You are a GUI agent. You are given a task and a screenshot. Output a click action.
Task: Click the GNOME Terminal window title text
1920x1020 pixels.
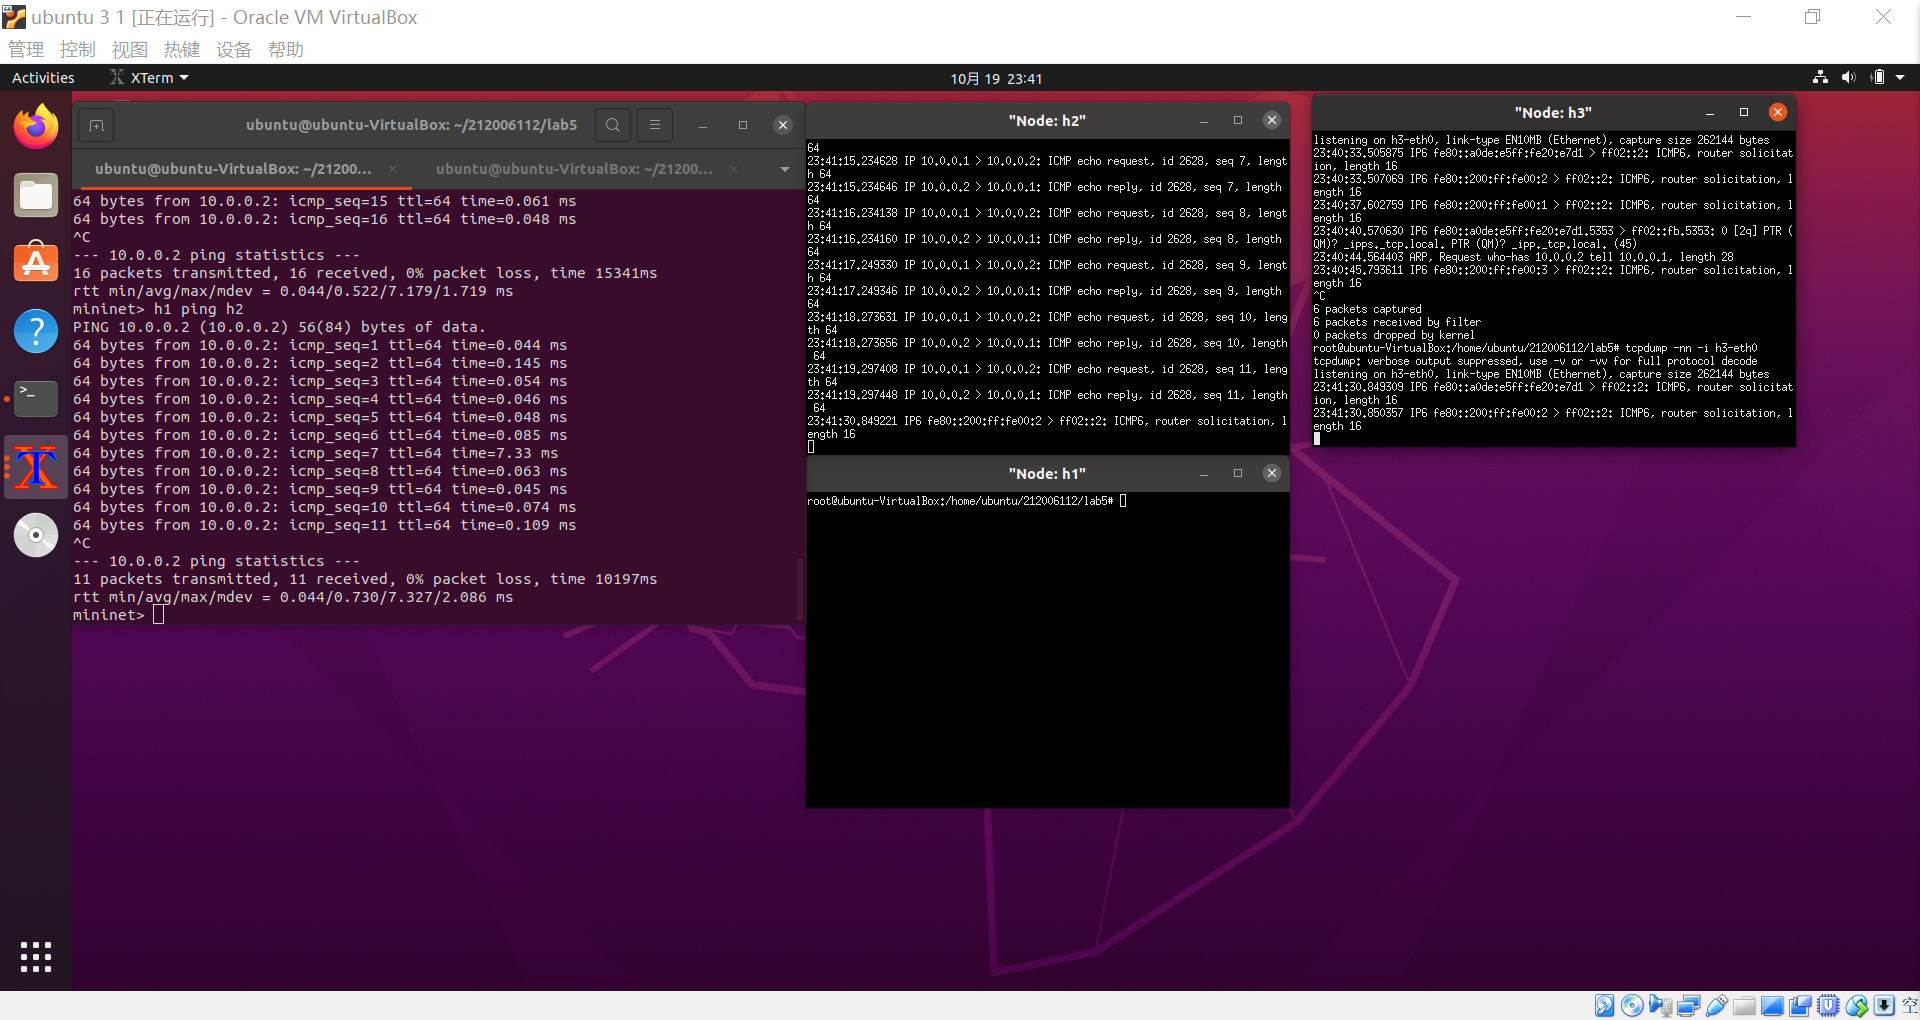[412, 125]
